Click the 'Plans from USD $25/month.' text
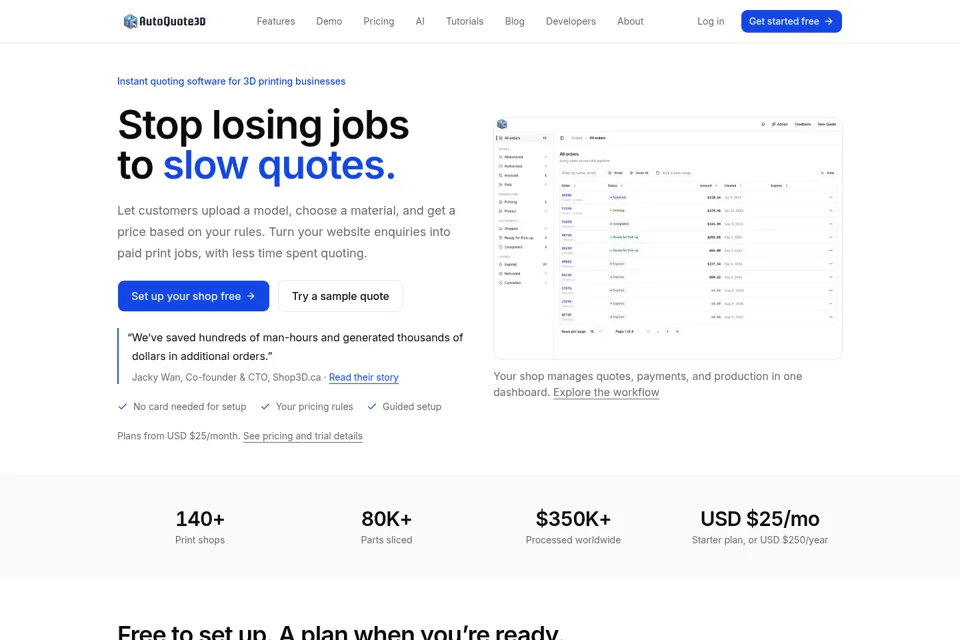Image resolution: width=960 pixels, height=640 pixels. click(x=178, y=436)
